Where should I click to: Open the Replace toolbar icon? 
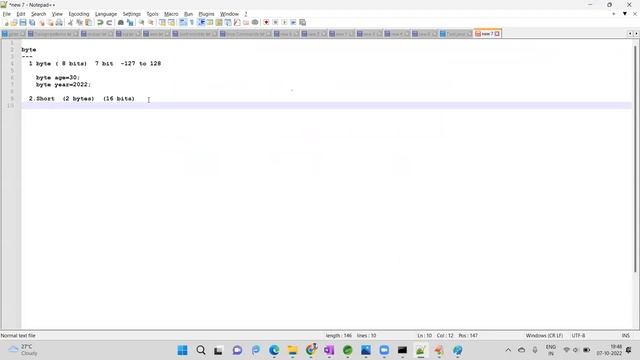tap(130, 22)
